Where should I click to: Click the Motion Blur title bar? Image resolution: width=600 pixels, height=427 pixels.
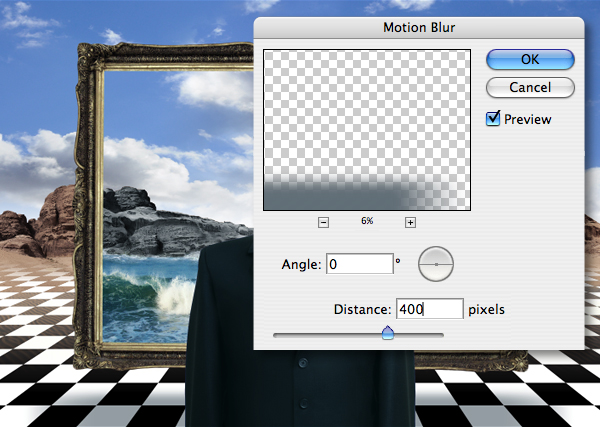(x=419, y=28)
